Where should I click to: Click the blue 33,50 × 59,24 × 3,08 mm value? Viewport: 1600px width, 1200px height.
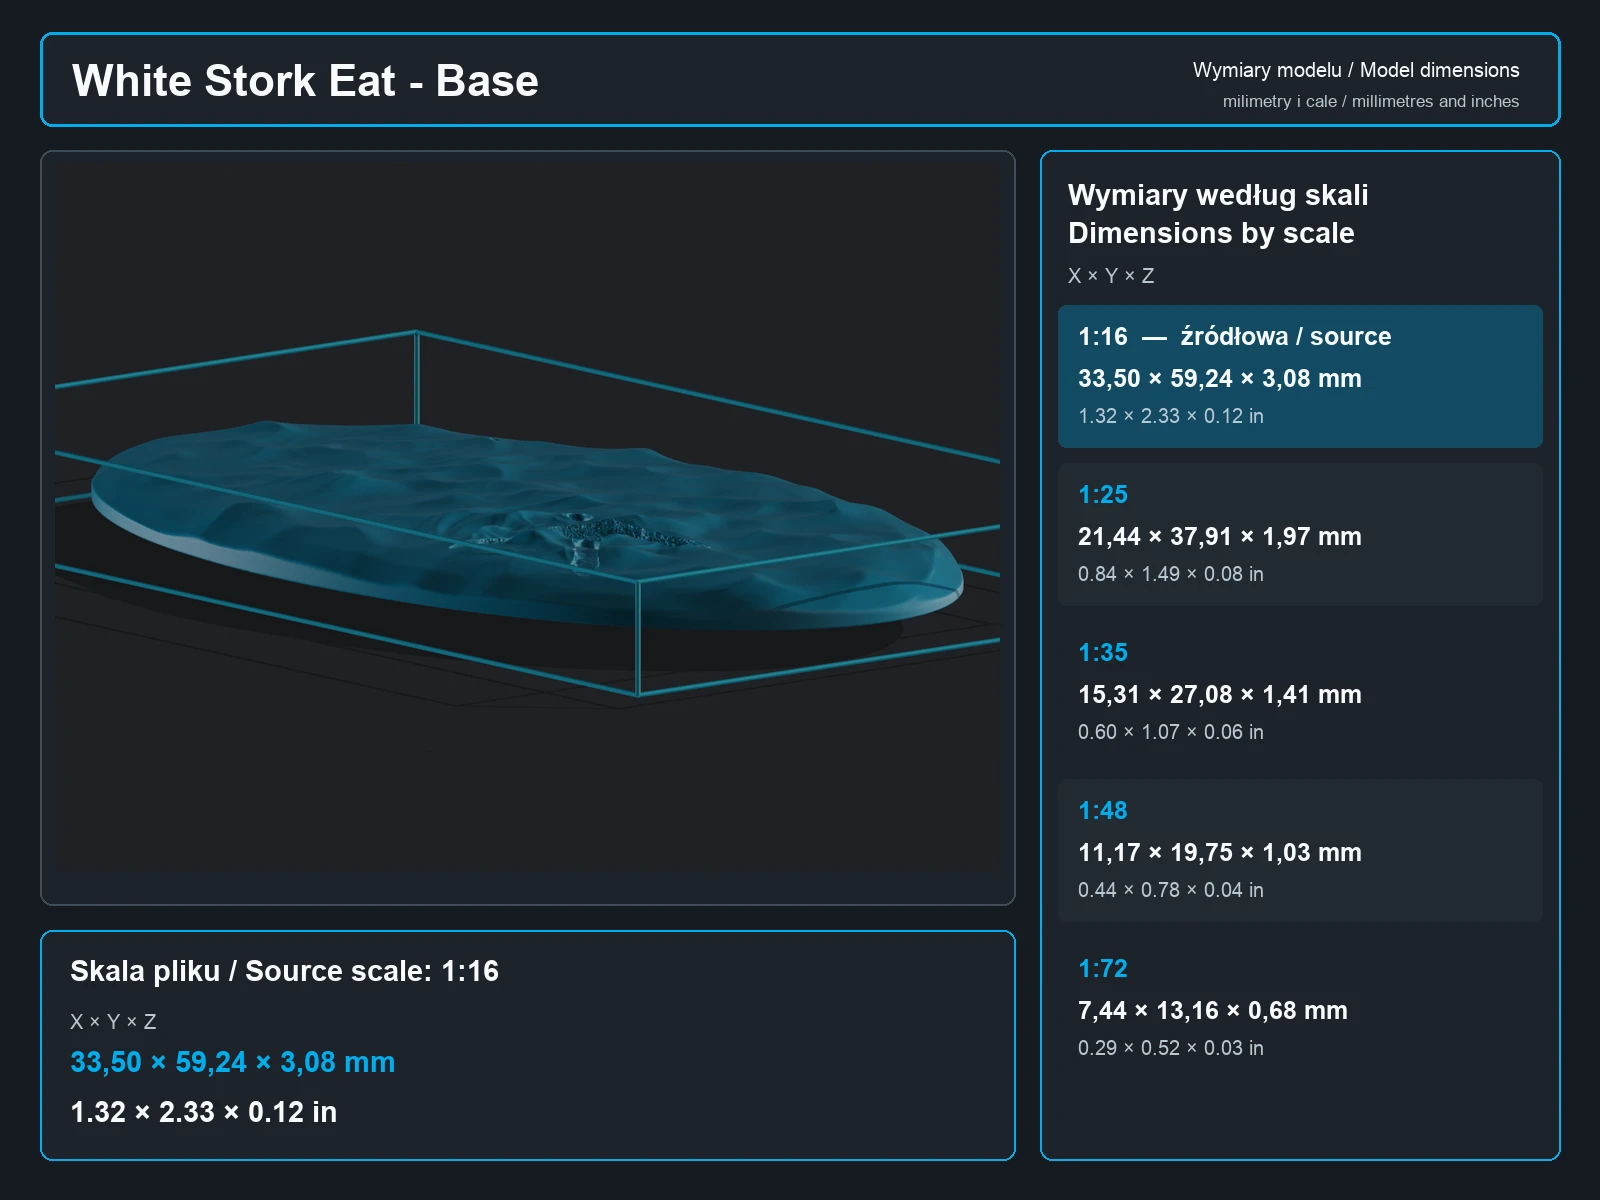tap(233, 1062)
